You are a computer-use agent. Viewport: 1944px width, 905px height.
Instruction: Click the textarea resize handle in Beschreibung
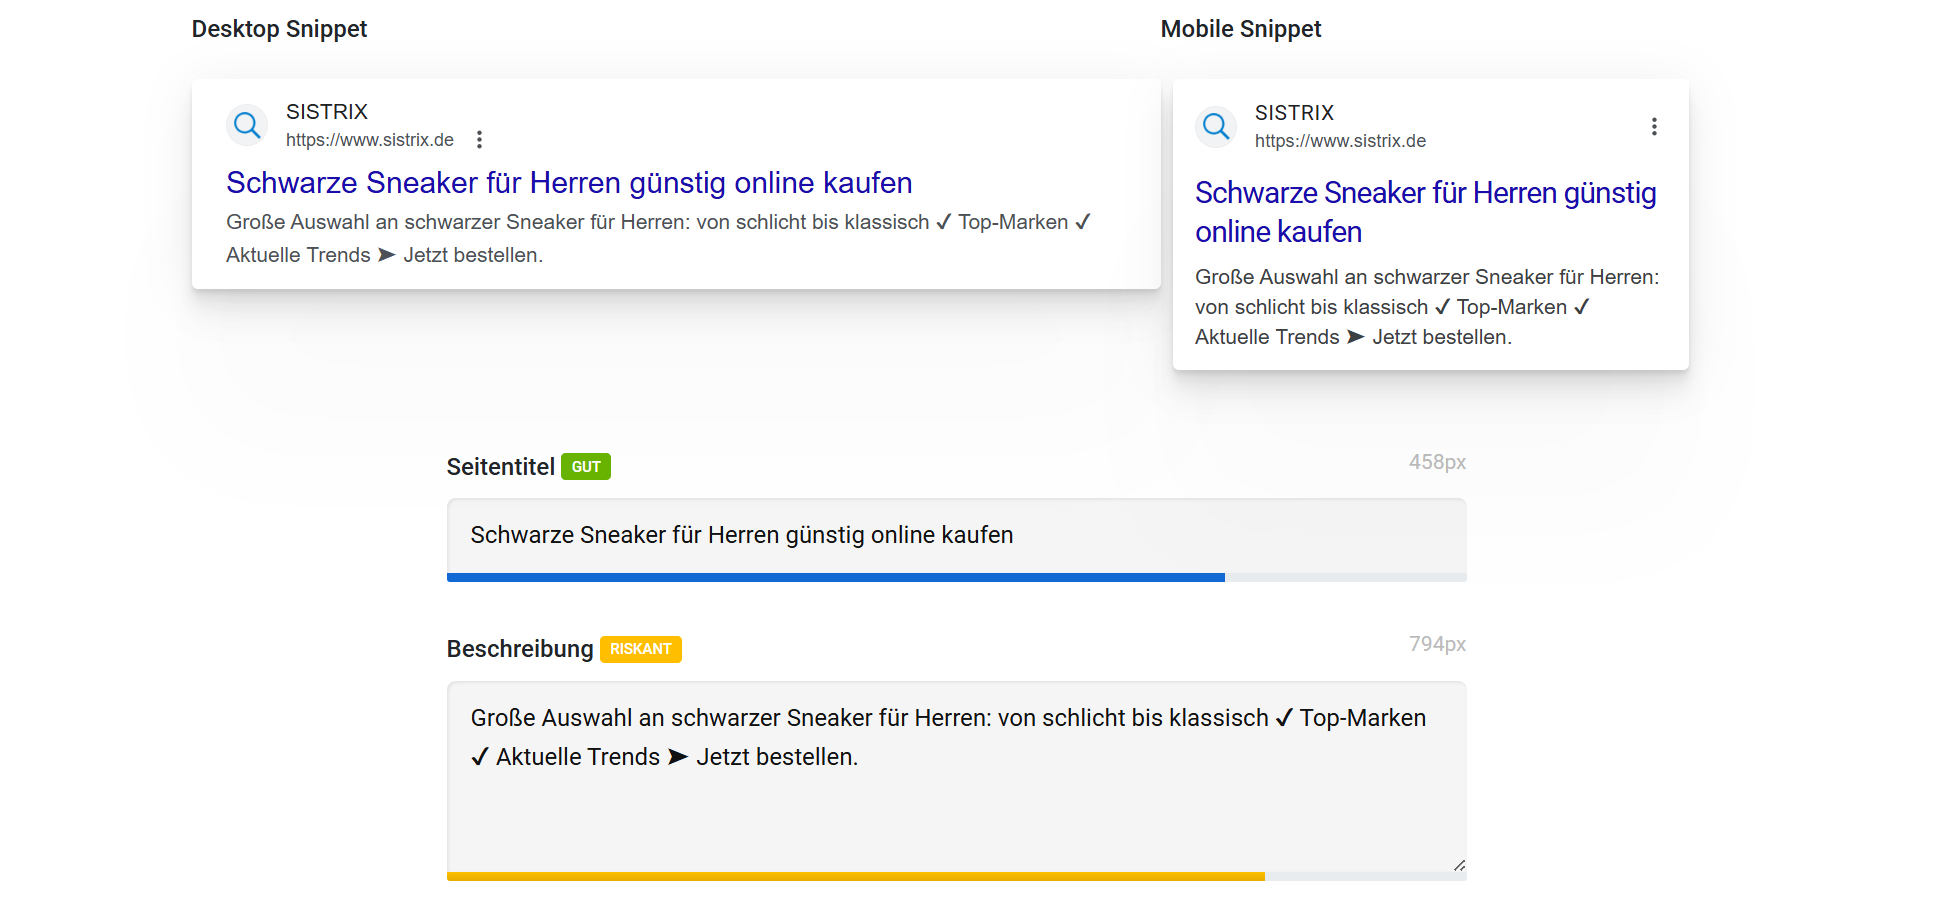1459,865
